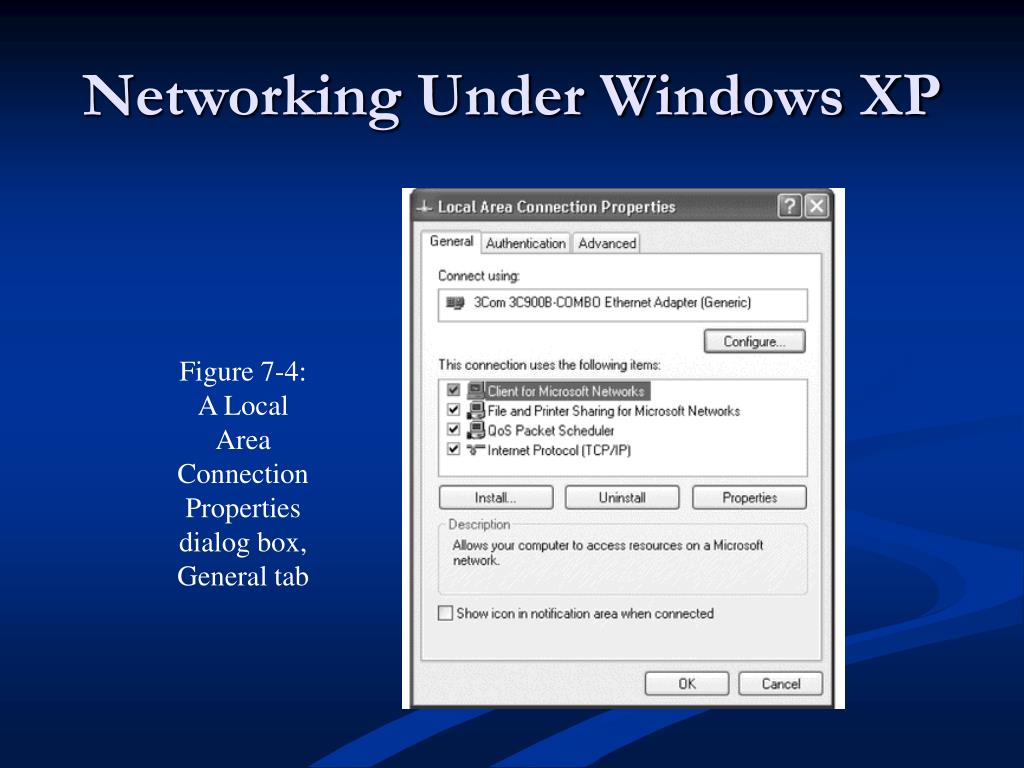Click the 'Connect using:' label

tap(479, 276)
